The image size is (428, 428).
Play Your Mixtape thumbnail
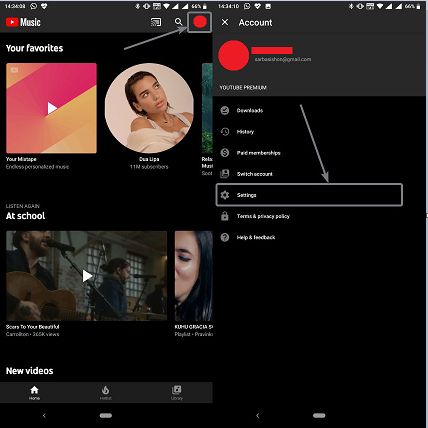[x=51, y=108]
